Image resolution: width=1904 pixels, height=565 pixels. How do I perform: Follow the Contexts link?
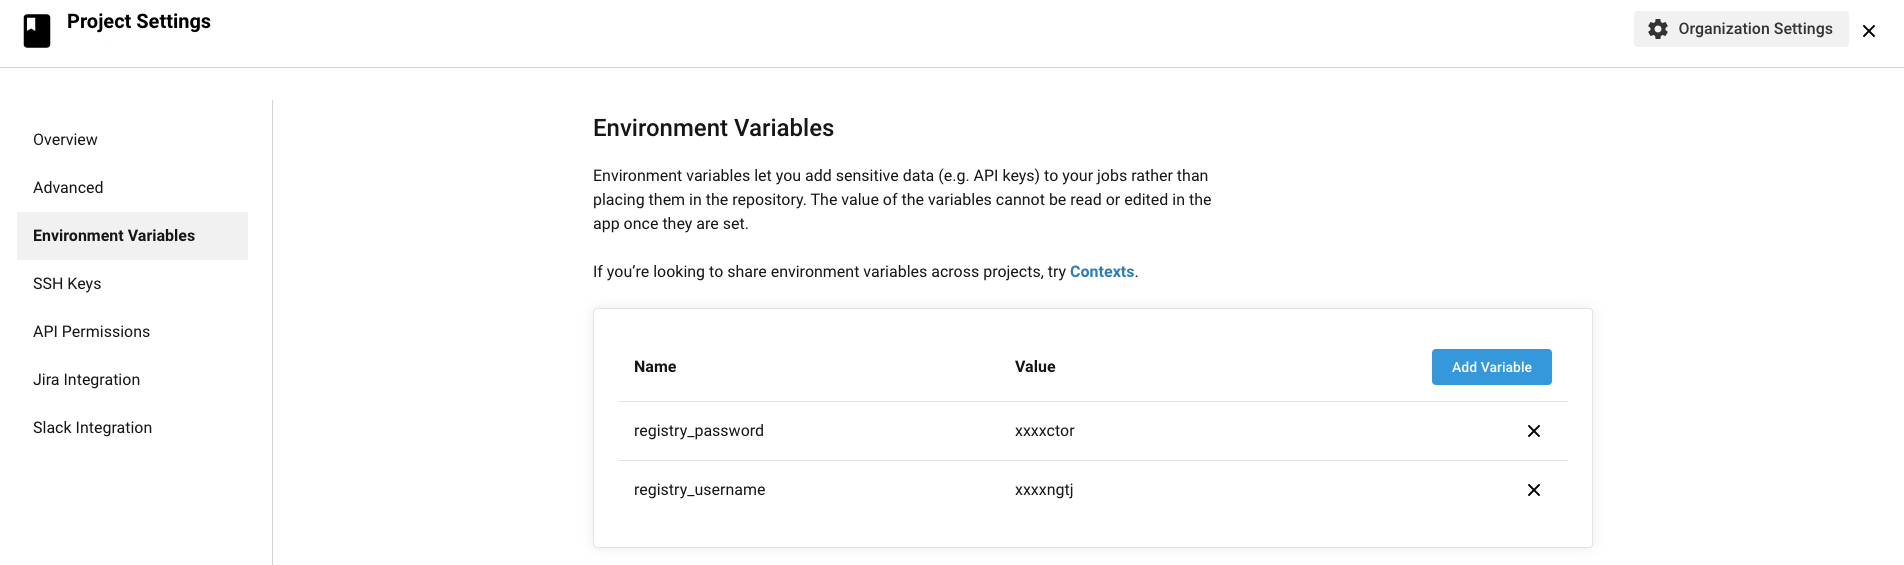pos(1101,272)
